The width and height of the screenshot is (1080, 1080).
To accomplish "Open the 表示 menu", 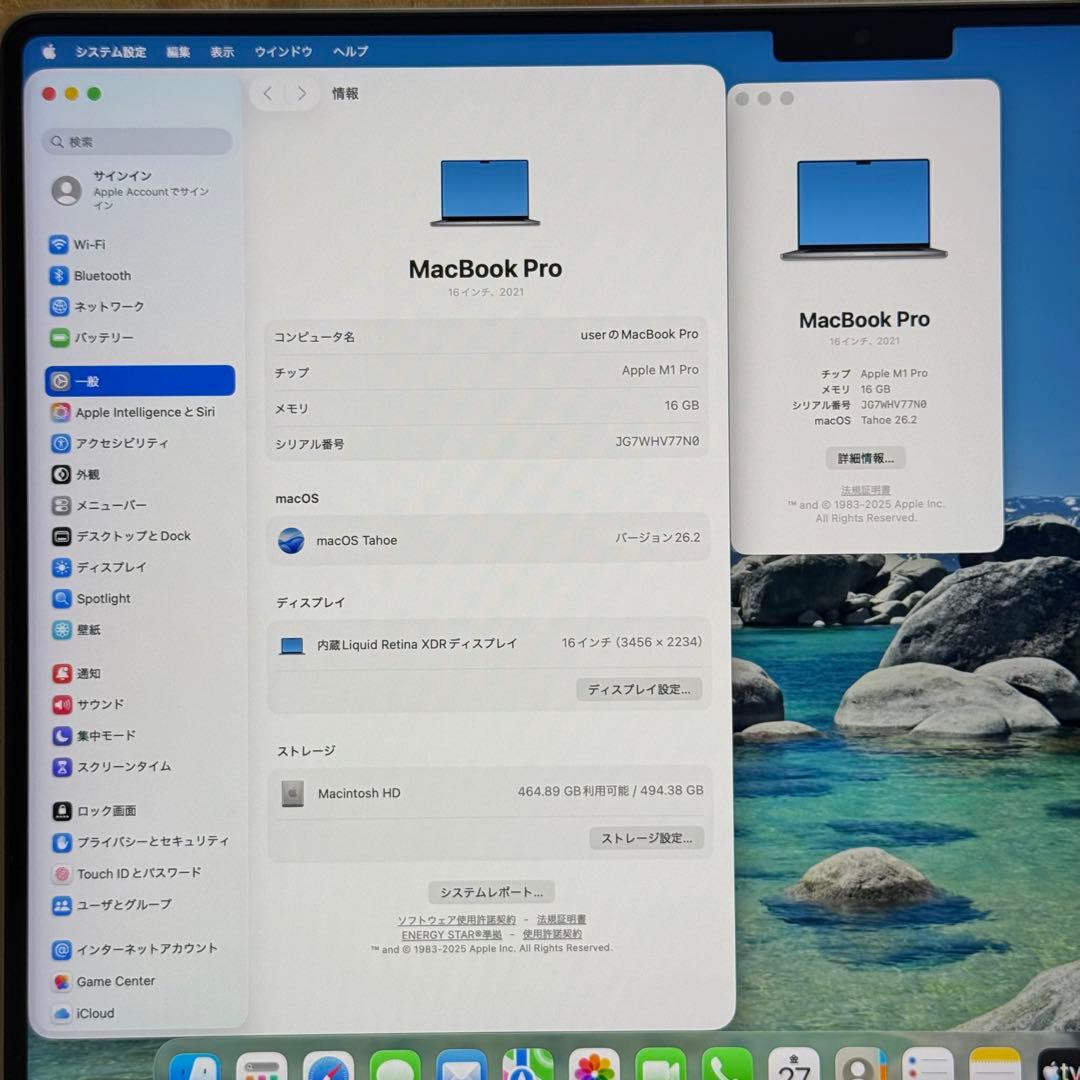I will pyautogui.click(x=222, y=52).
